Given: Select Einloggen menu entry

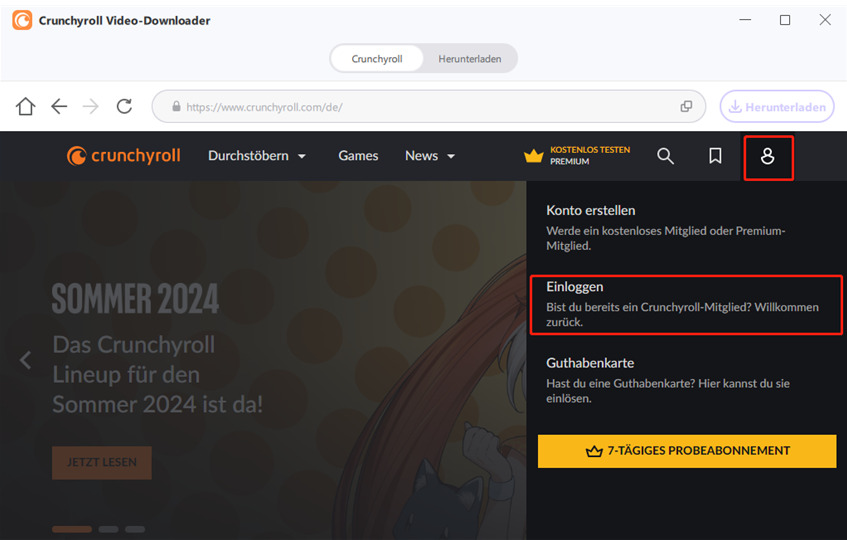Looking at the screenshot, I should [x=686, y=305].
